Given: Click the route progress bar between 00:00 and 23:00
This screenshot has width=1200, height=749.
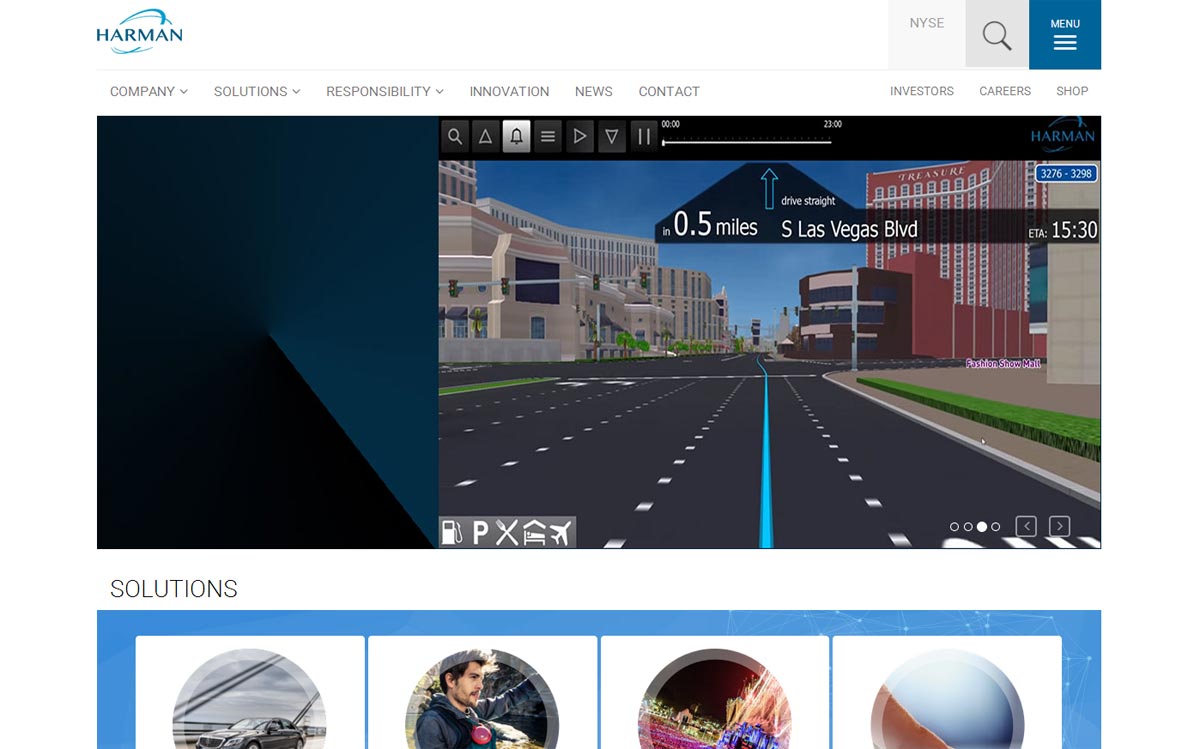Looking at the screenshot, I should [746, 142].
